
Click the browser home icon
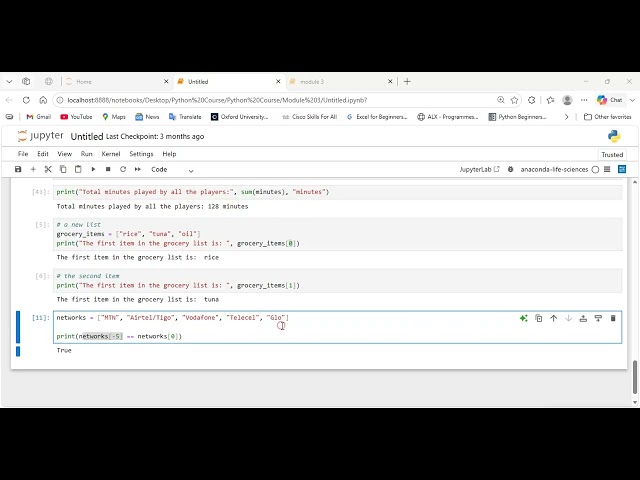click(x=43, y=100)
